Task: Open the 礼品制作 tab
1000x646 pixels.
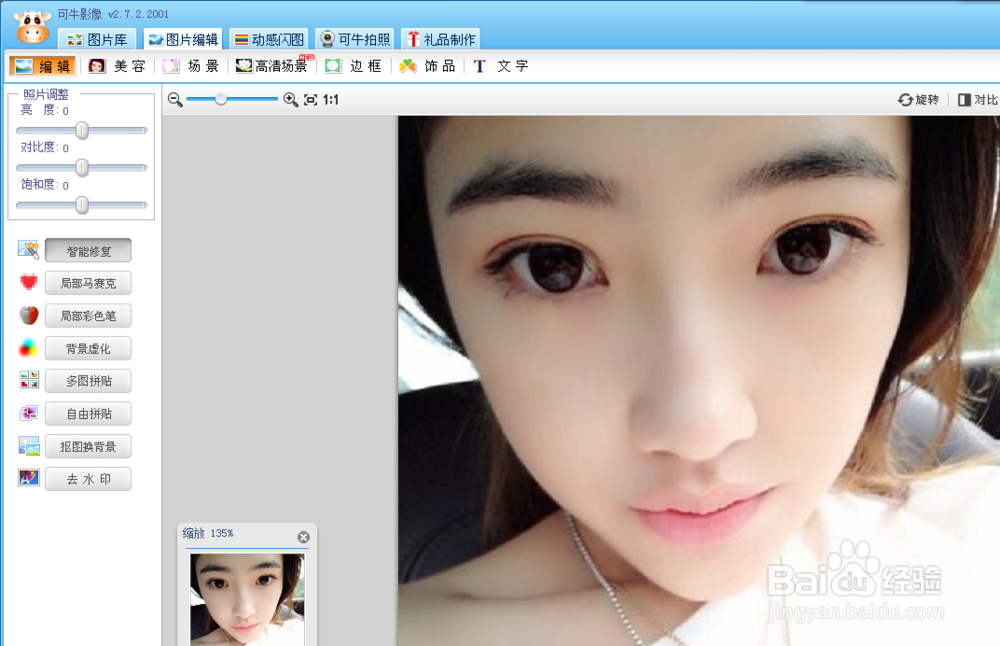Action: 440,40
